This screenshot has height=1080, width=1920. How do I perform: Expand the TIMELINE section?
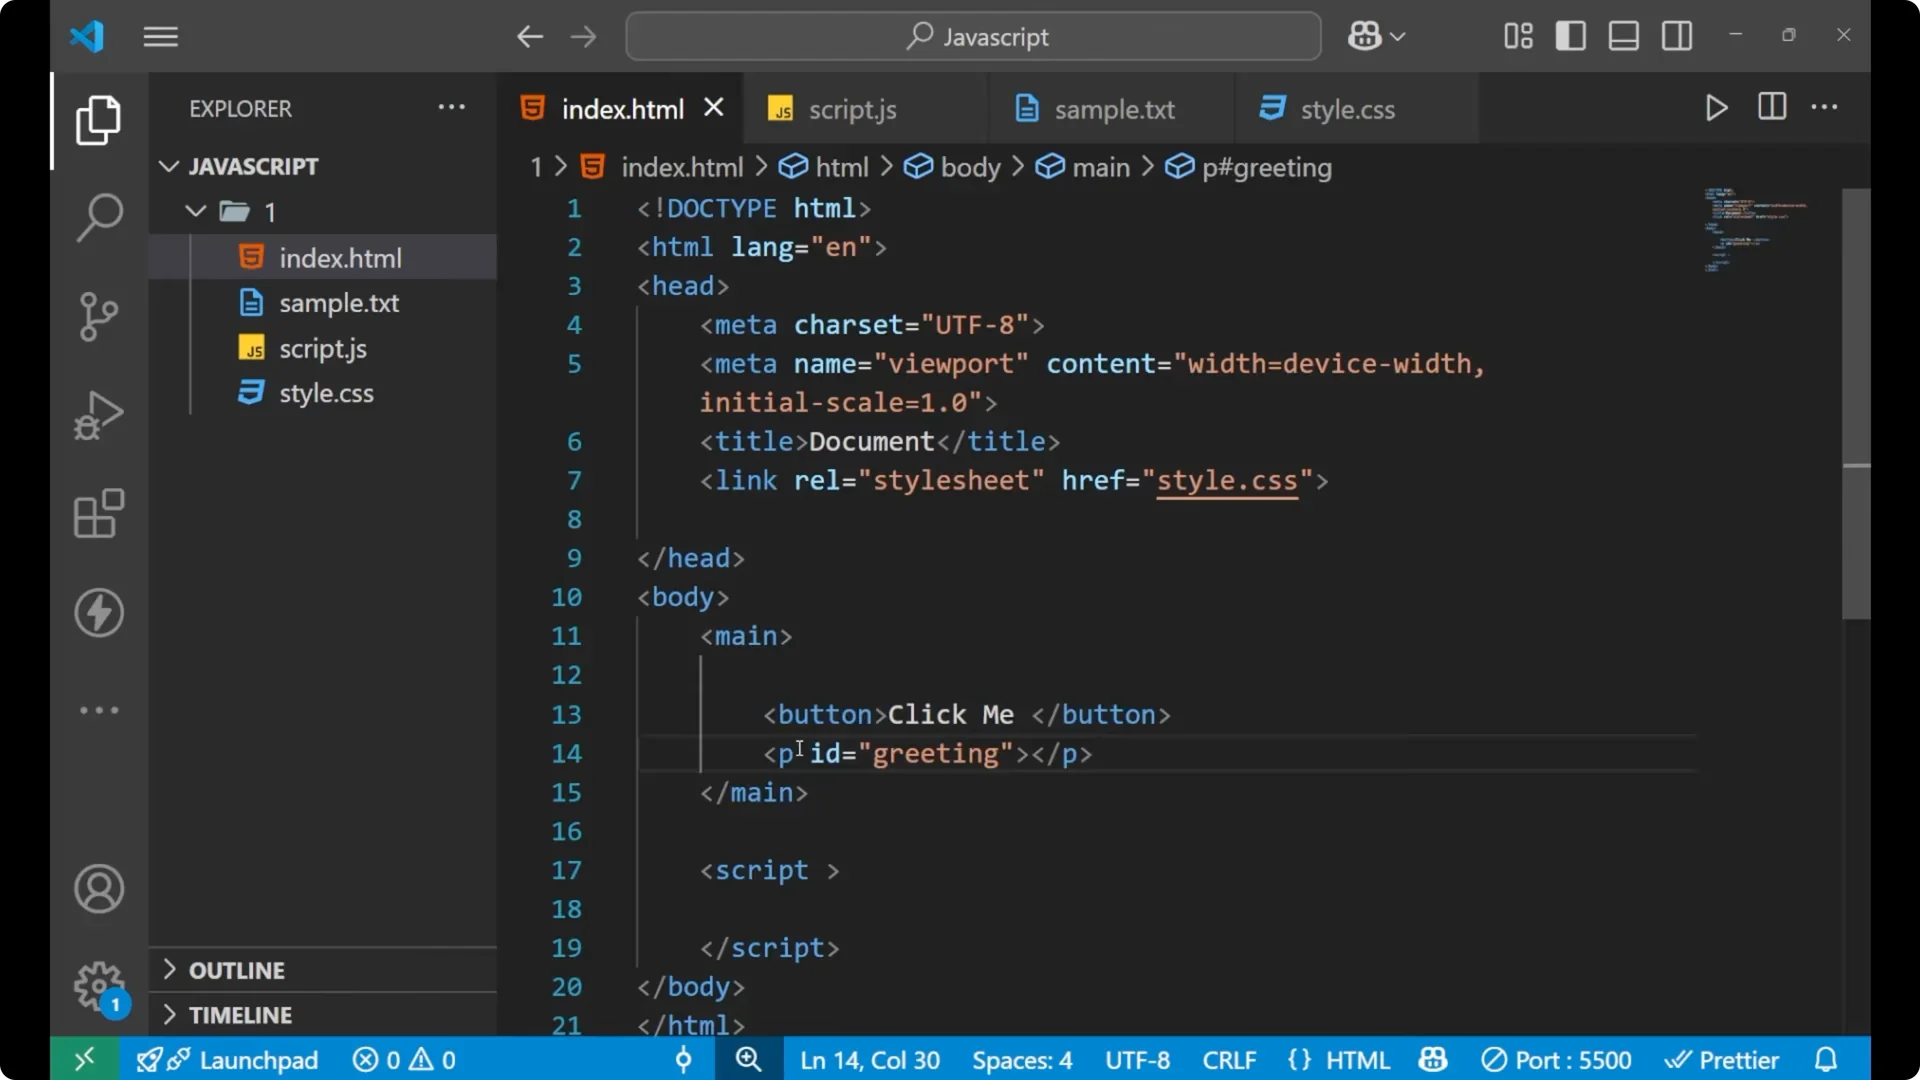[240, 1014]
